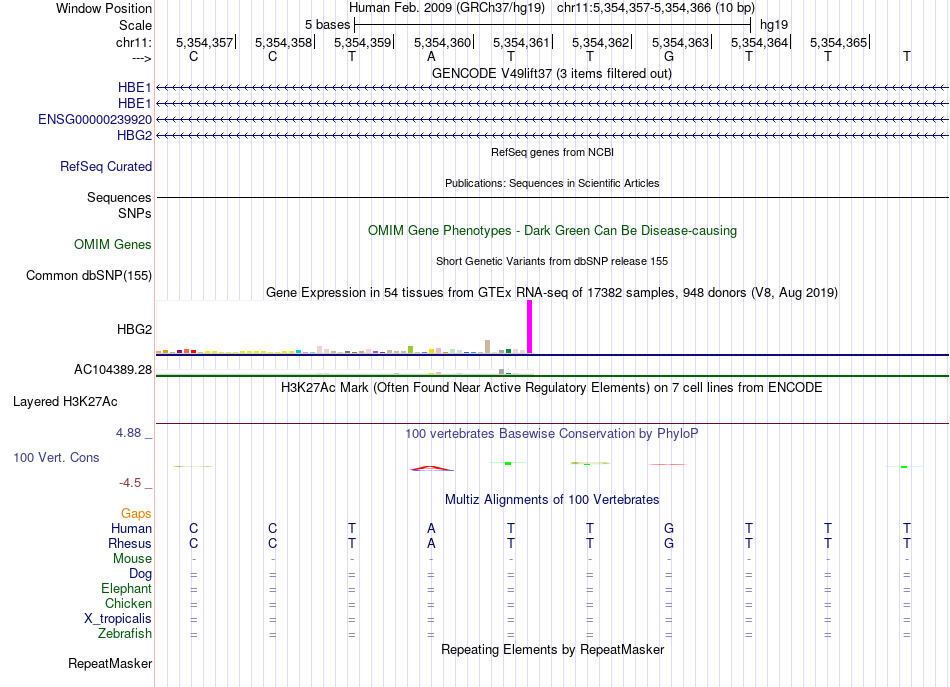Select the Human alignment row label
The image size is (950, 687).
[131, 528]
